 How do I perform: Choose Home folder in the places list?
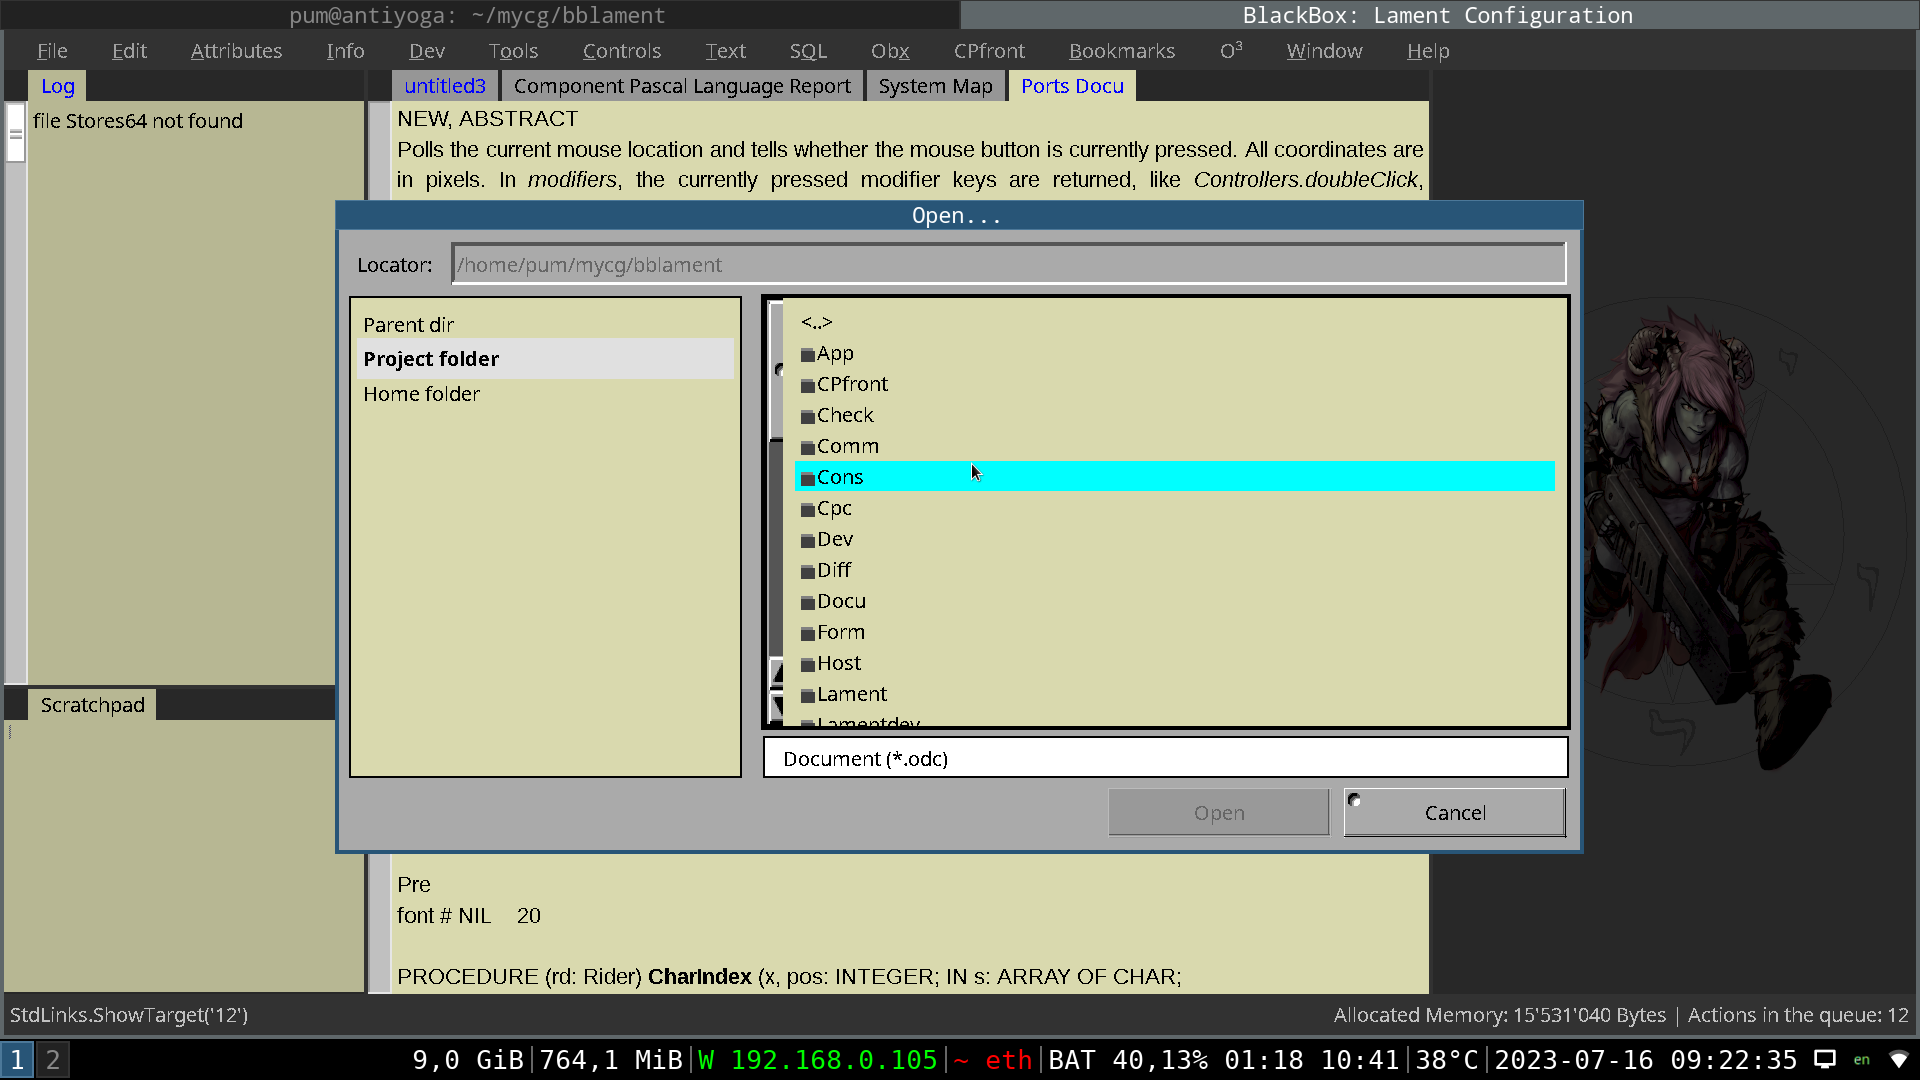click(x=421, y=394)
